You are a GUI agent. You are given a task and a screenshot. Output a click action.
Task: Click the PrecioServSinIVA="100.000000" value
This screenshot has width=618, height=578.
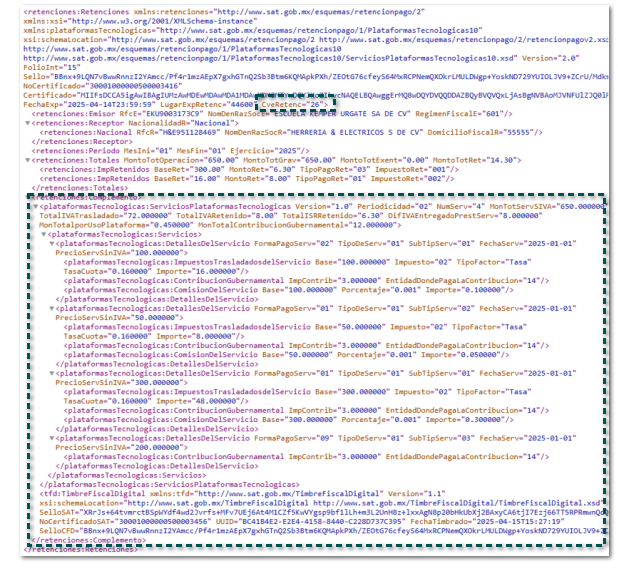click(119, 253)
